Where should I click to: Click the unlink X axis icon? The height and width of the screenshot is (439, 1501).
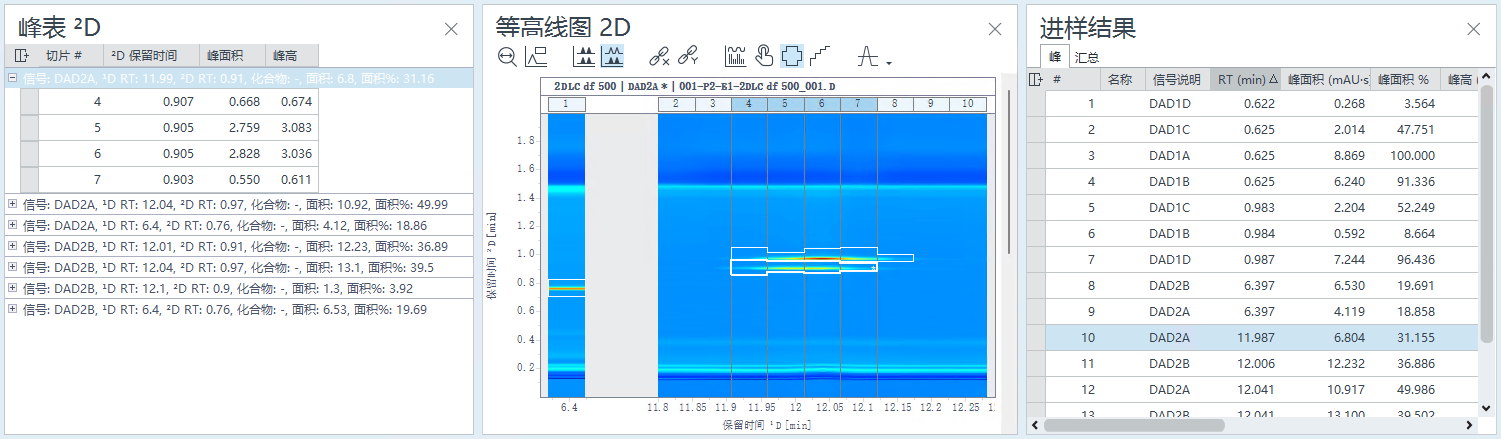click(658, 56)
